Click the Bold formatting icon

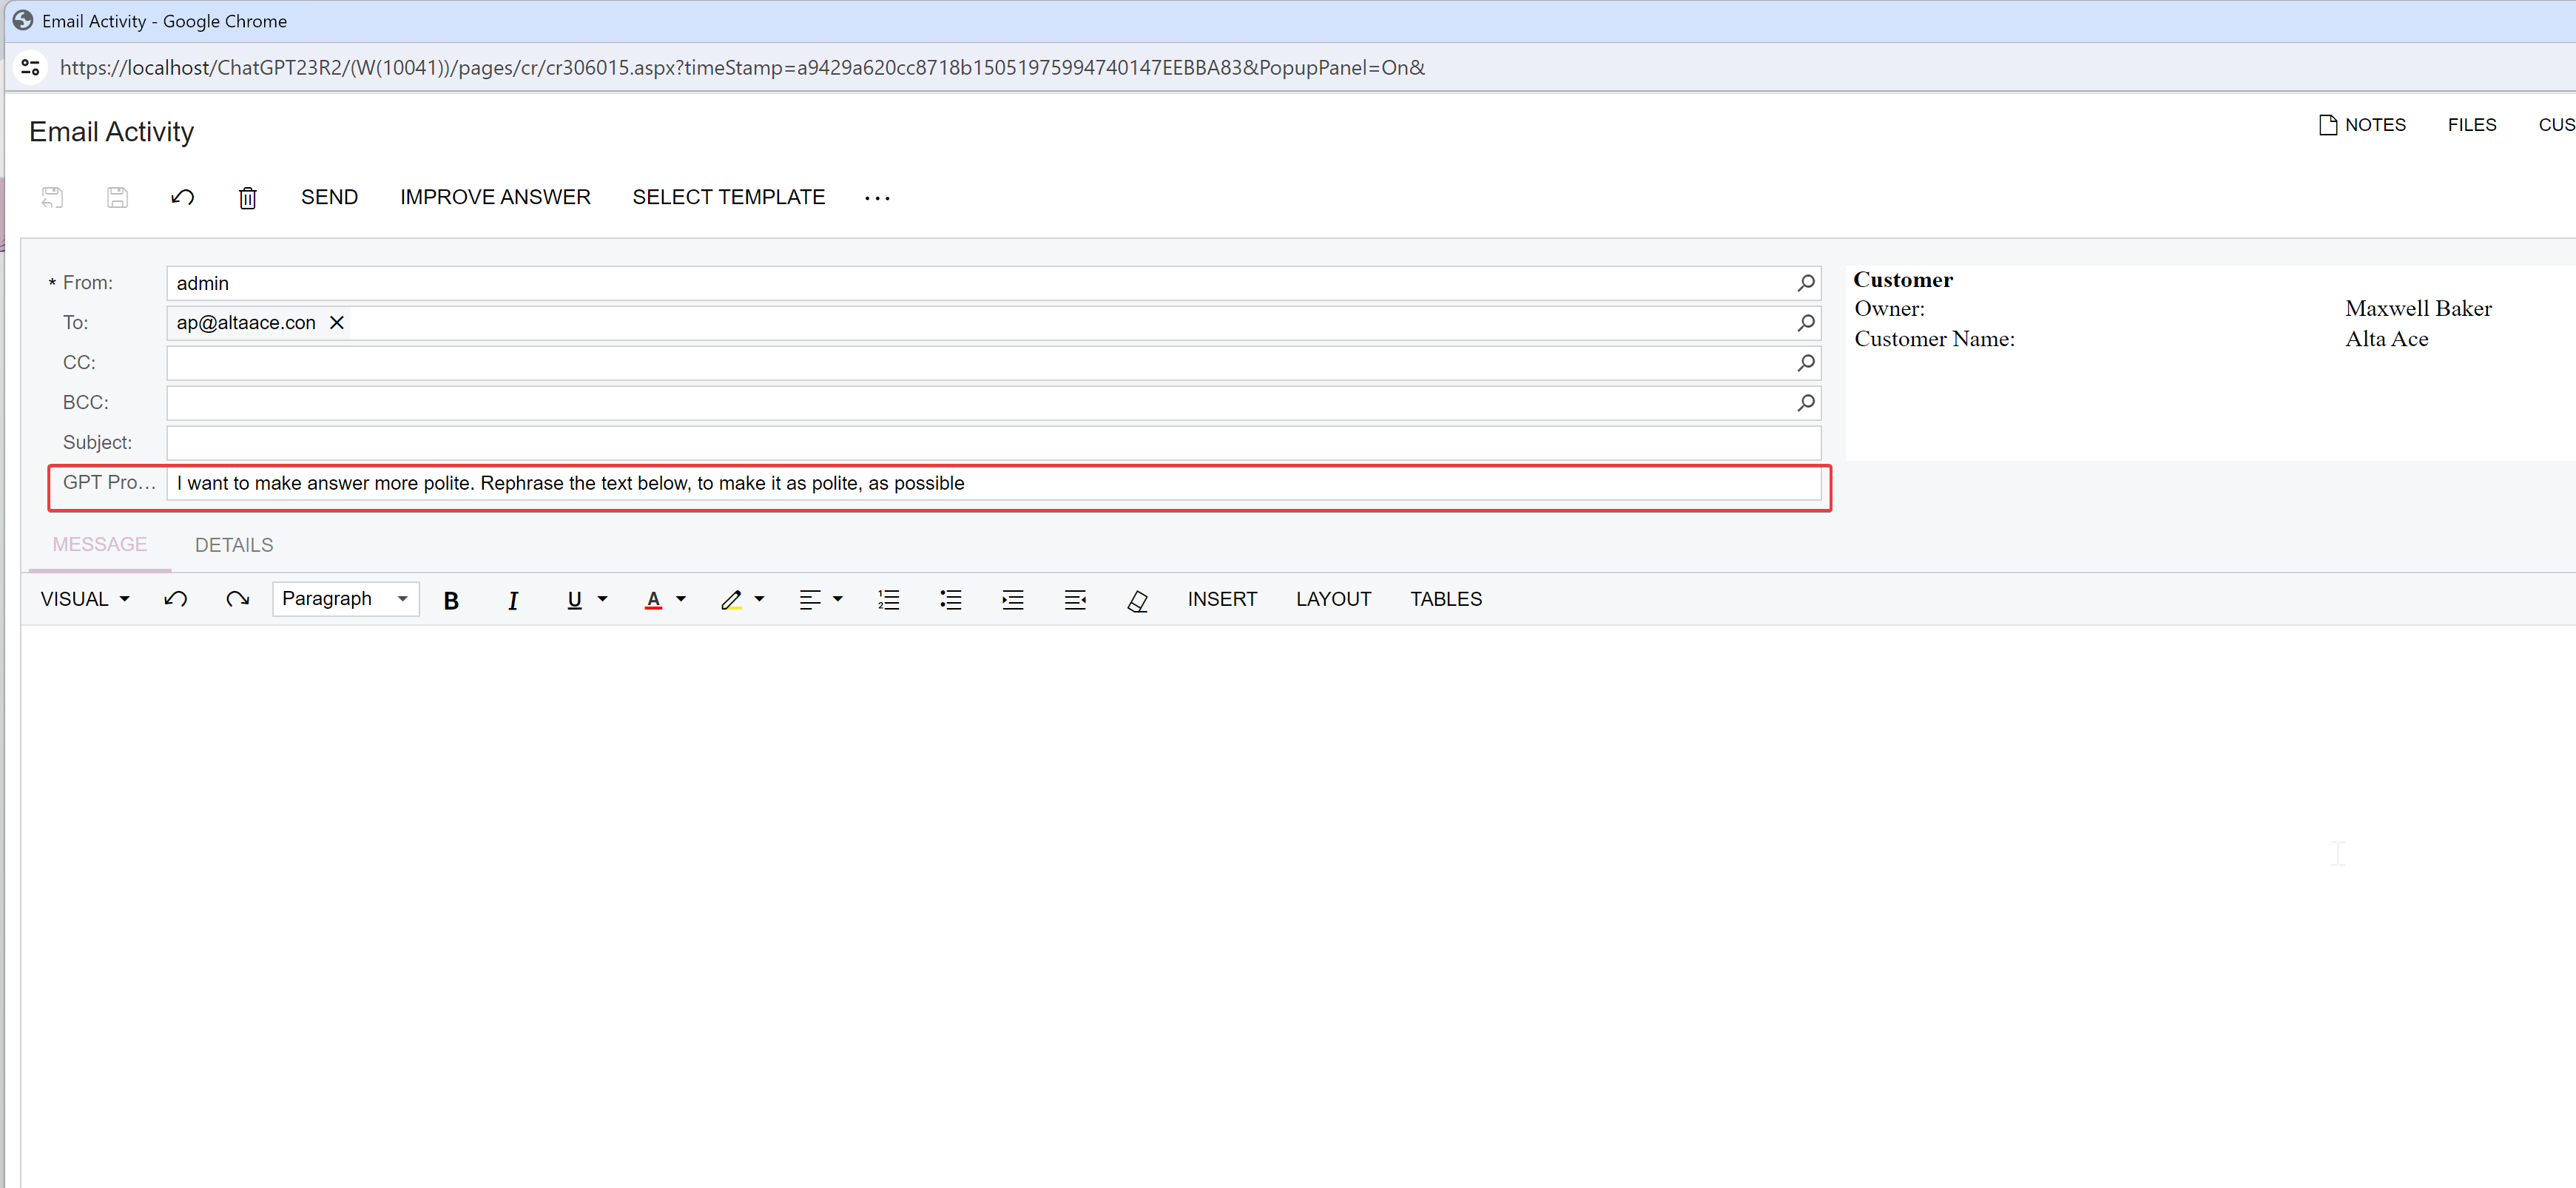(452, 598)
